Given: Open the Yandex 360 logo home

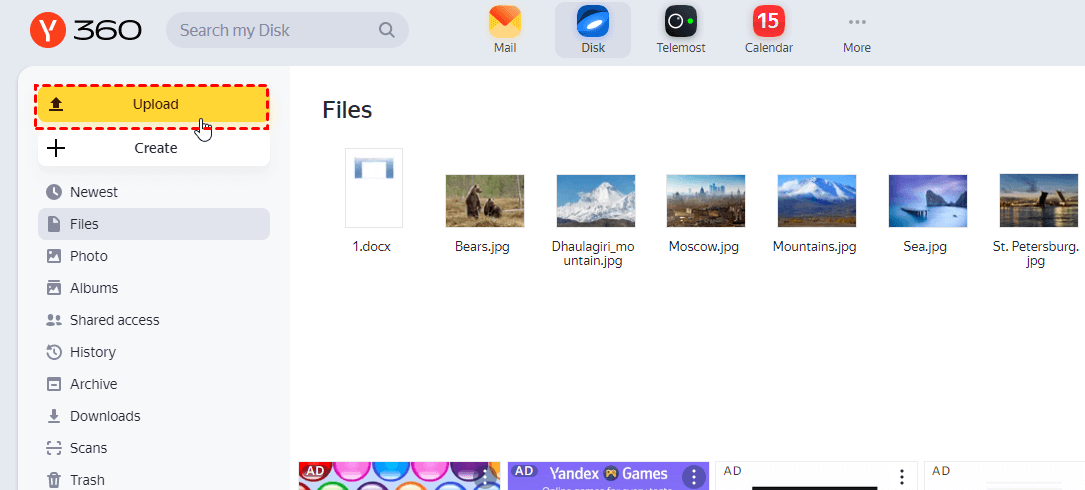Looking at the screenshot, I should (x=86, y=30).
